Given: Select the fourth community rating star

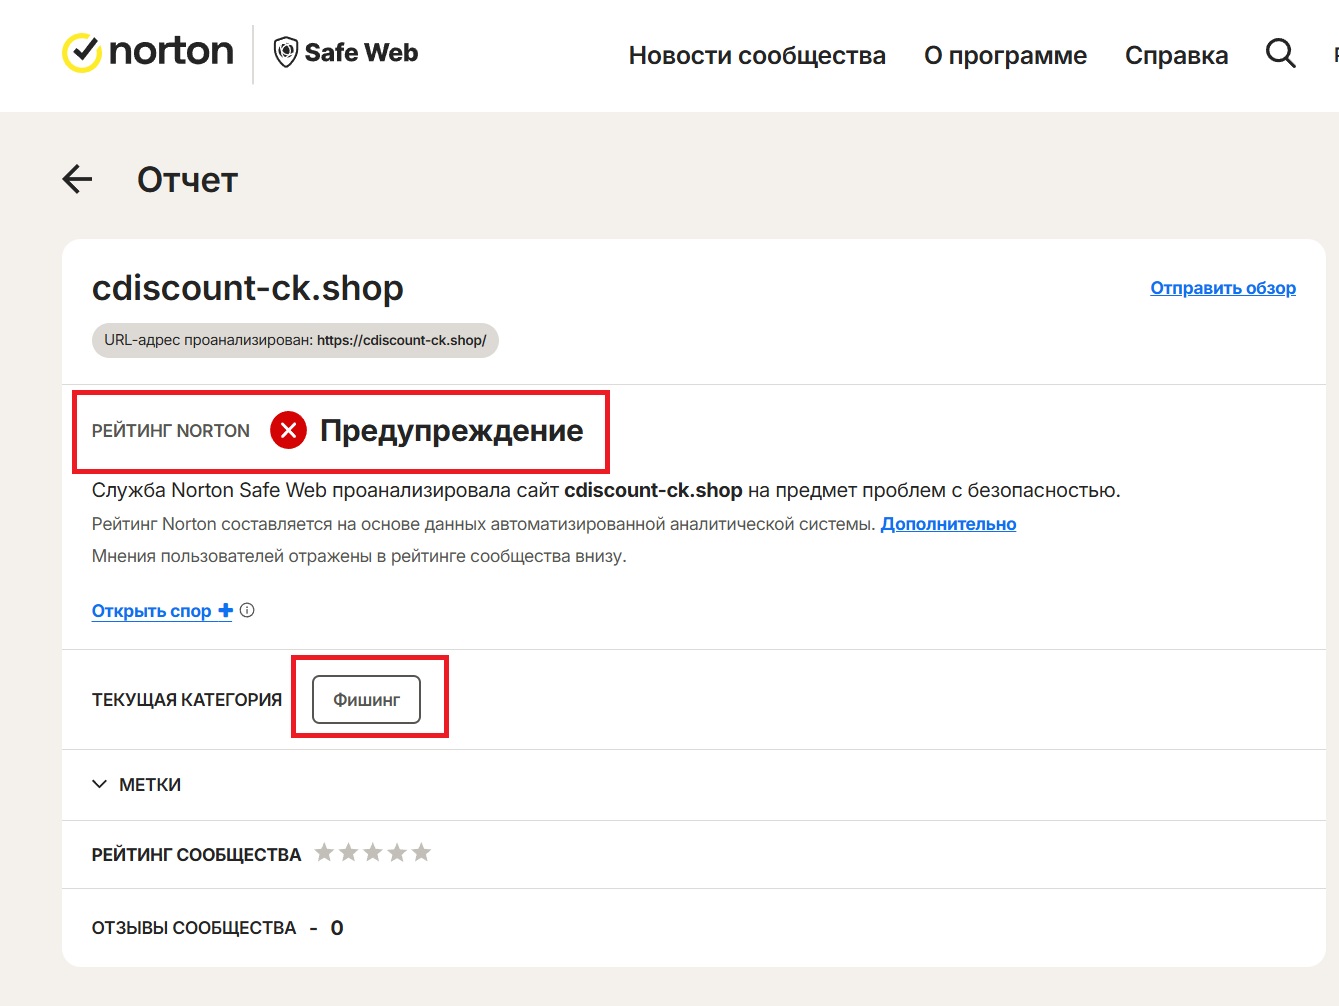Looking at the screenshot, I should point(397,853).
